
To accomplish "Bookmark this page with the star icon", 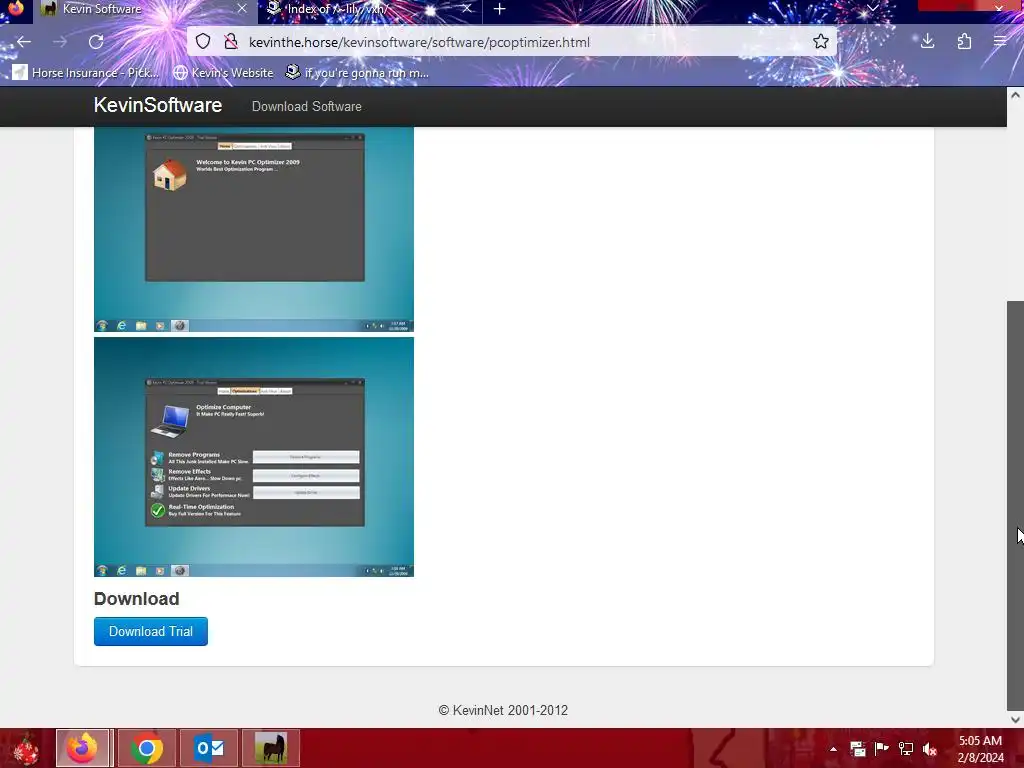I will tap(821, 42).
